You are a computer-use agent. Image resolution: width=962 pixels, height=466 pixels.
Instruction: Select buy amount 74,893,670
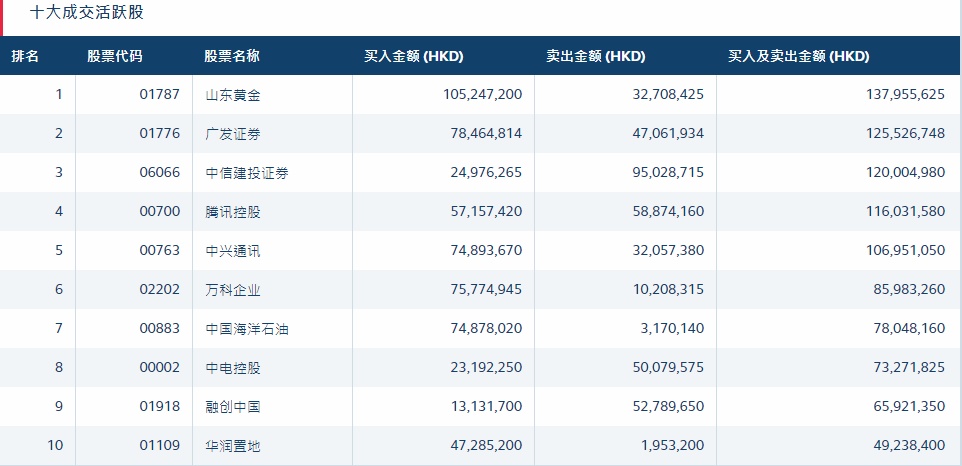(487, 251)
